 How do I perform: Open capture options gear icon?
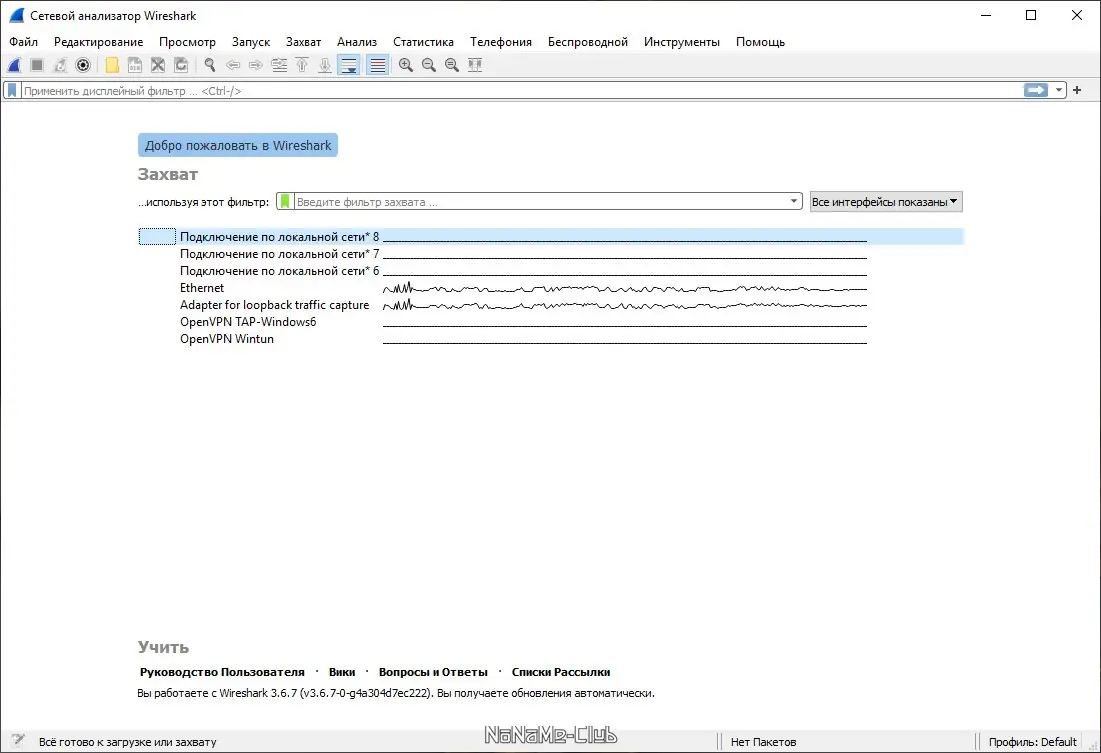coord(83,65)
